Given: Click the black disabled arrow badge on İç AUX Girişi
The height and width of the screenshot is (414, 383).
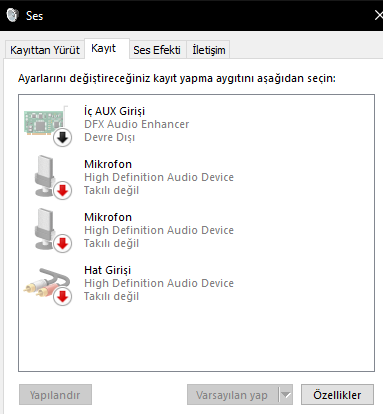Looking at the screenshot, I should pos(62,137).
